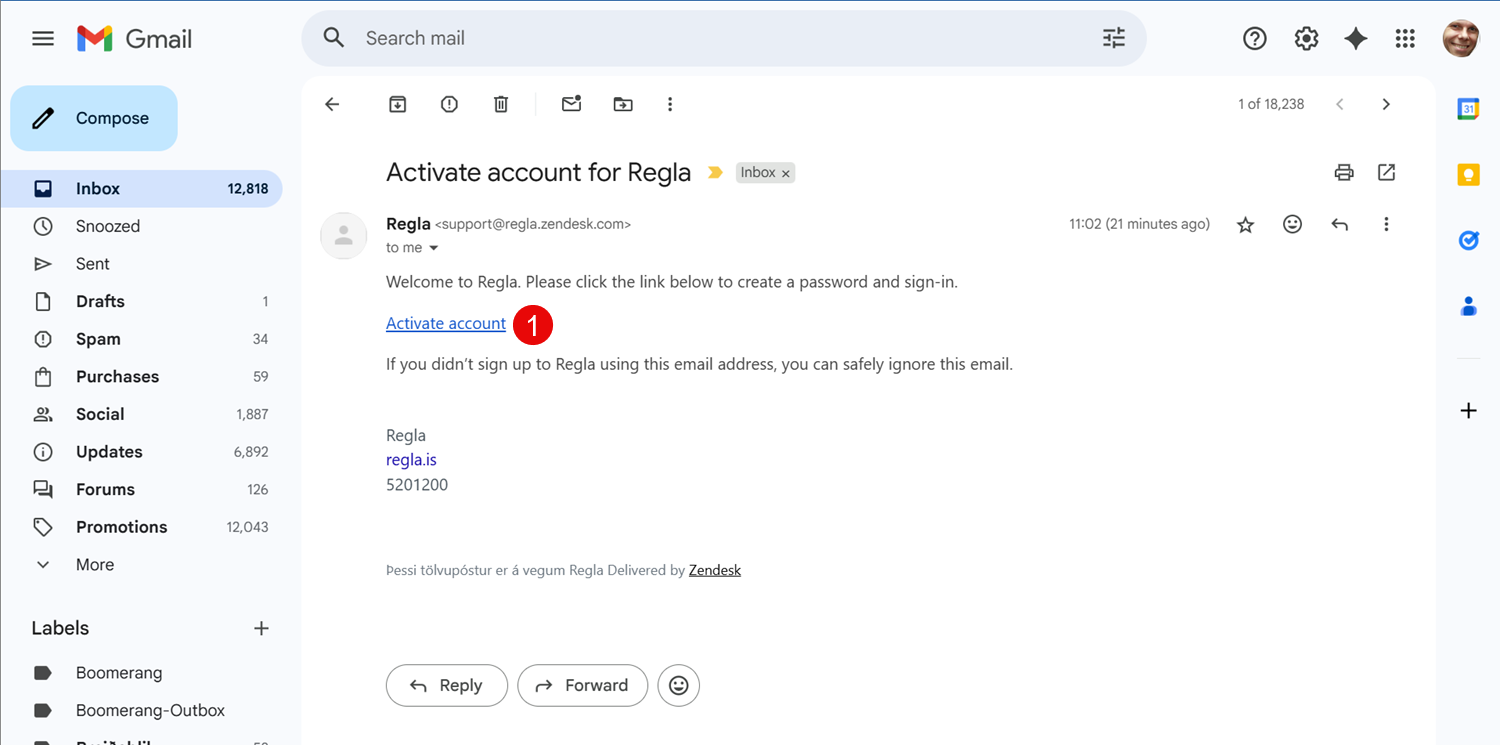This screenshot has width=1500, height=745.
Task: Print this email conversation
Action: pyautogui.click(x=1344, y=173)
